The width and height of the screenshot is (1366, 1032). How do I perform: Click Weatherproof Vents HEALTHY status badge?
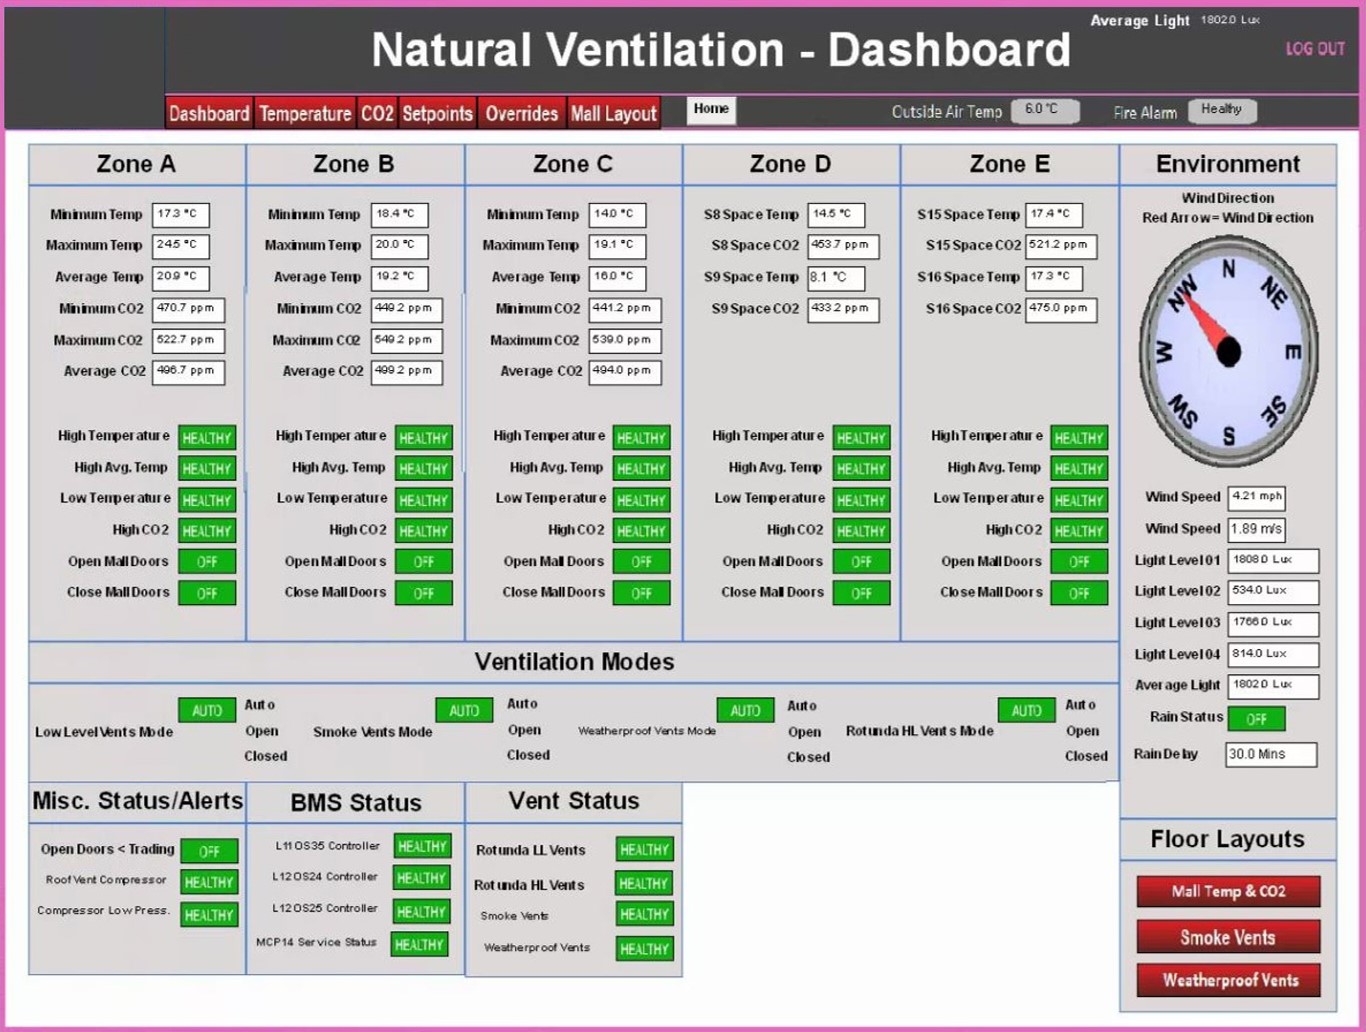click(x=643, y=948)
